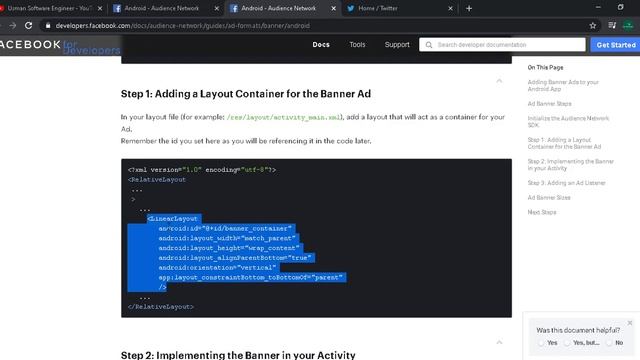Jump to Step 2 in On This Page
640x360 pixels.
571,165
